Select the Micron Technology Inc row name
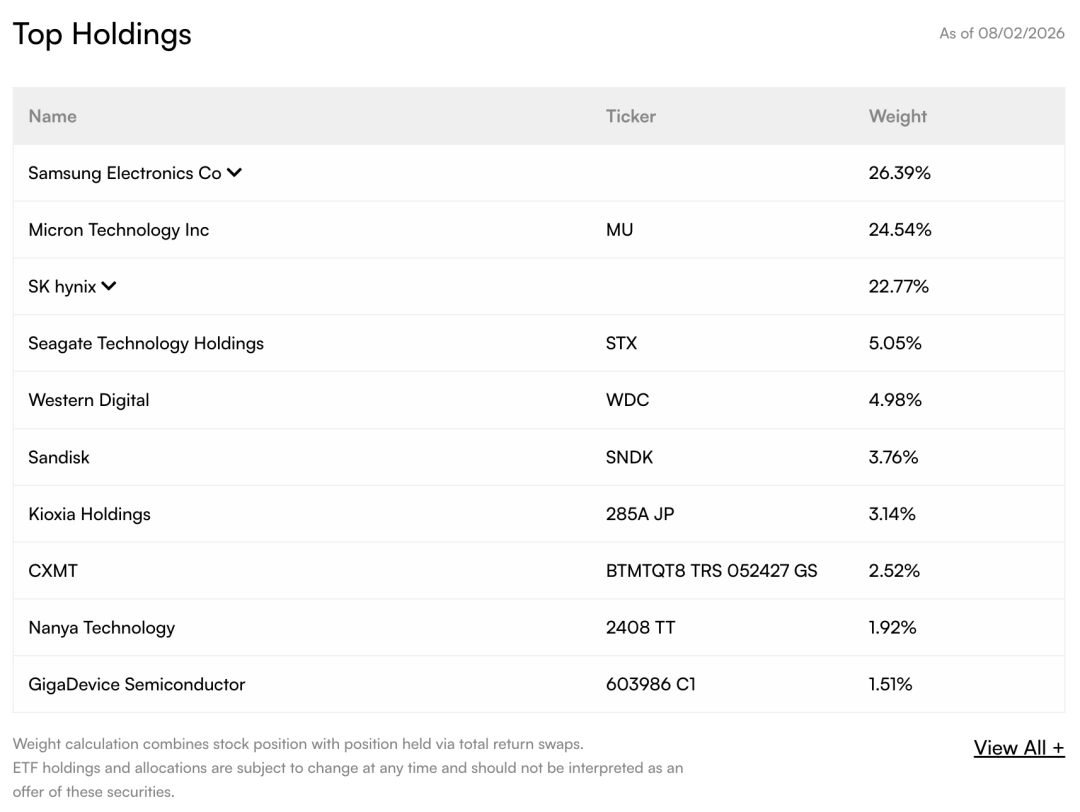Screen dimensions: 1080x812 tap(118, 230)
